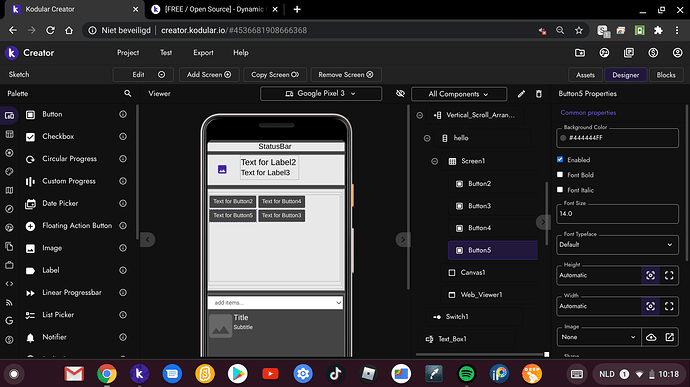Switch to the Designer tab
690x387 pixels.
pyautogui.click(x=625, y=75)
